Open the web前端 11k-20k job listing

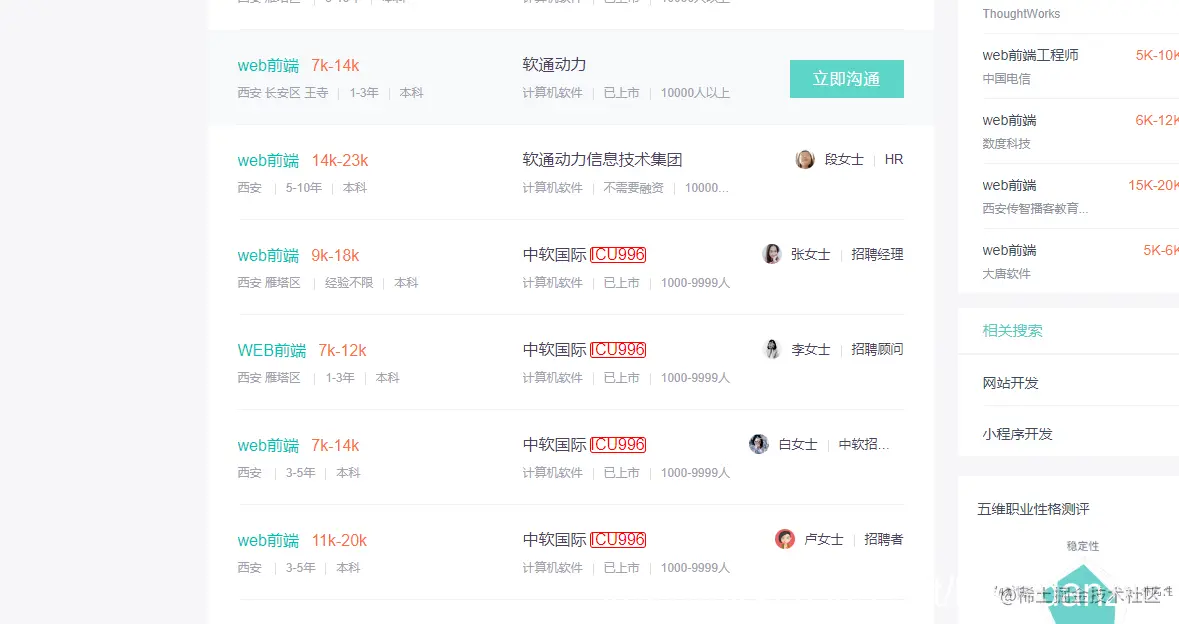[x=268, y=540]
